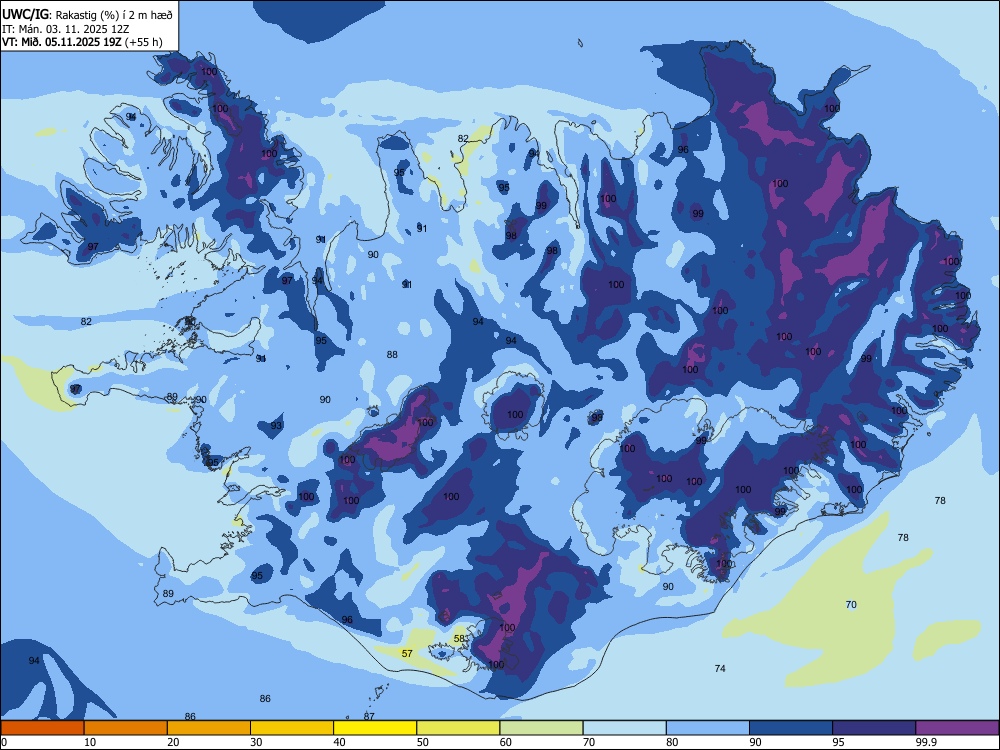Click the '30' legend scale label

256,742
